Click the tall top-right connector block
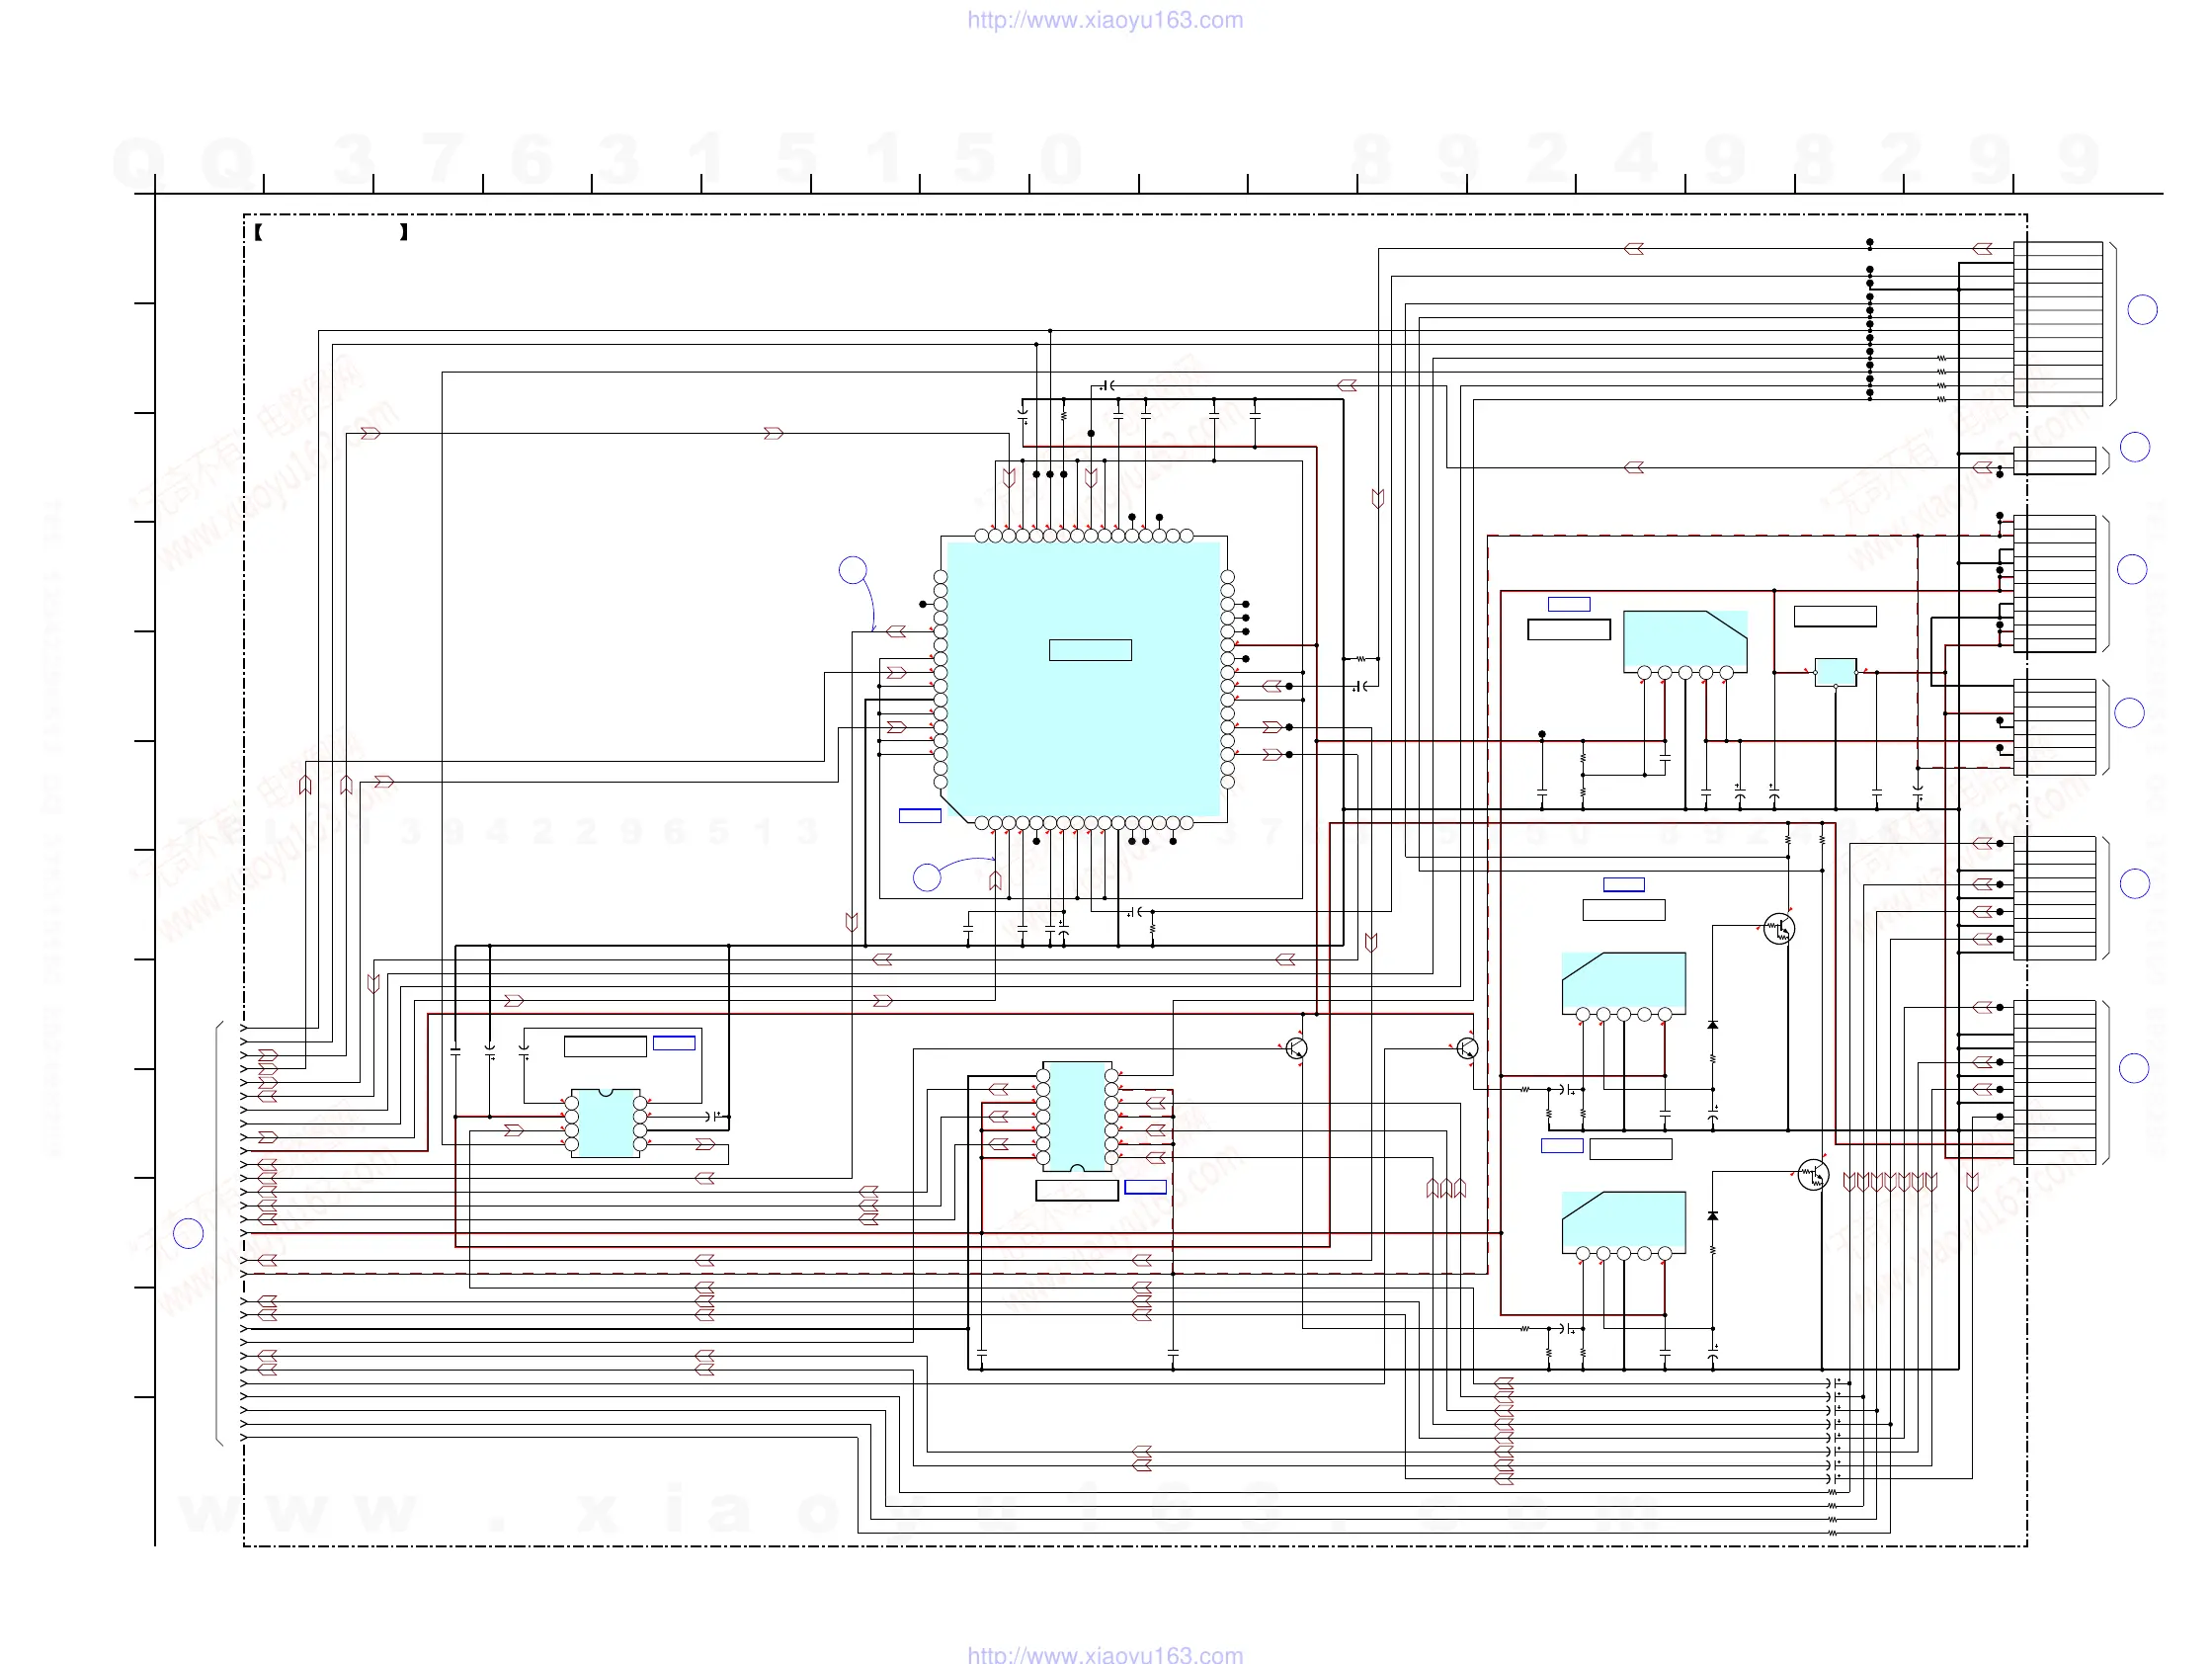The width and height of the screenshot is (2212, 1664). pyautogui.click(x=2057, y=324)
